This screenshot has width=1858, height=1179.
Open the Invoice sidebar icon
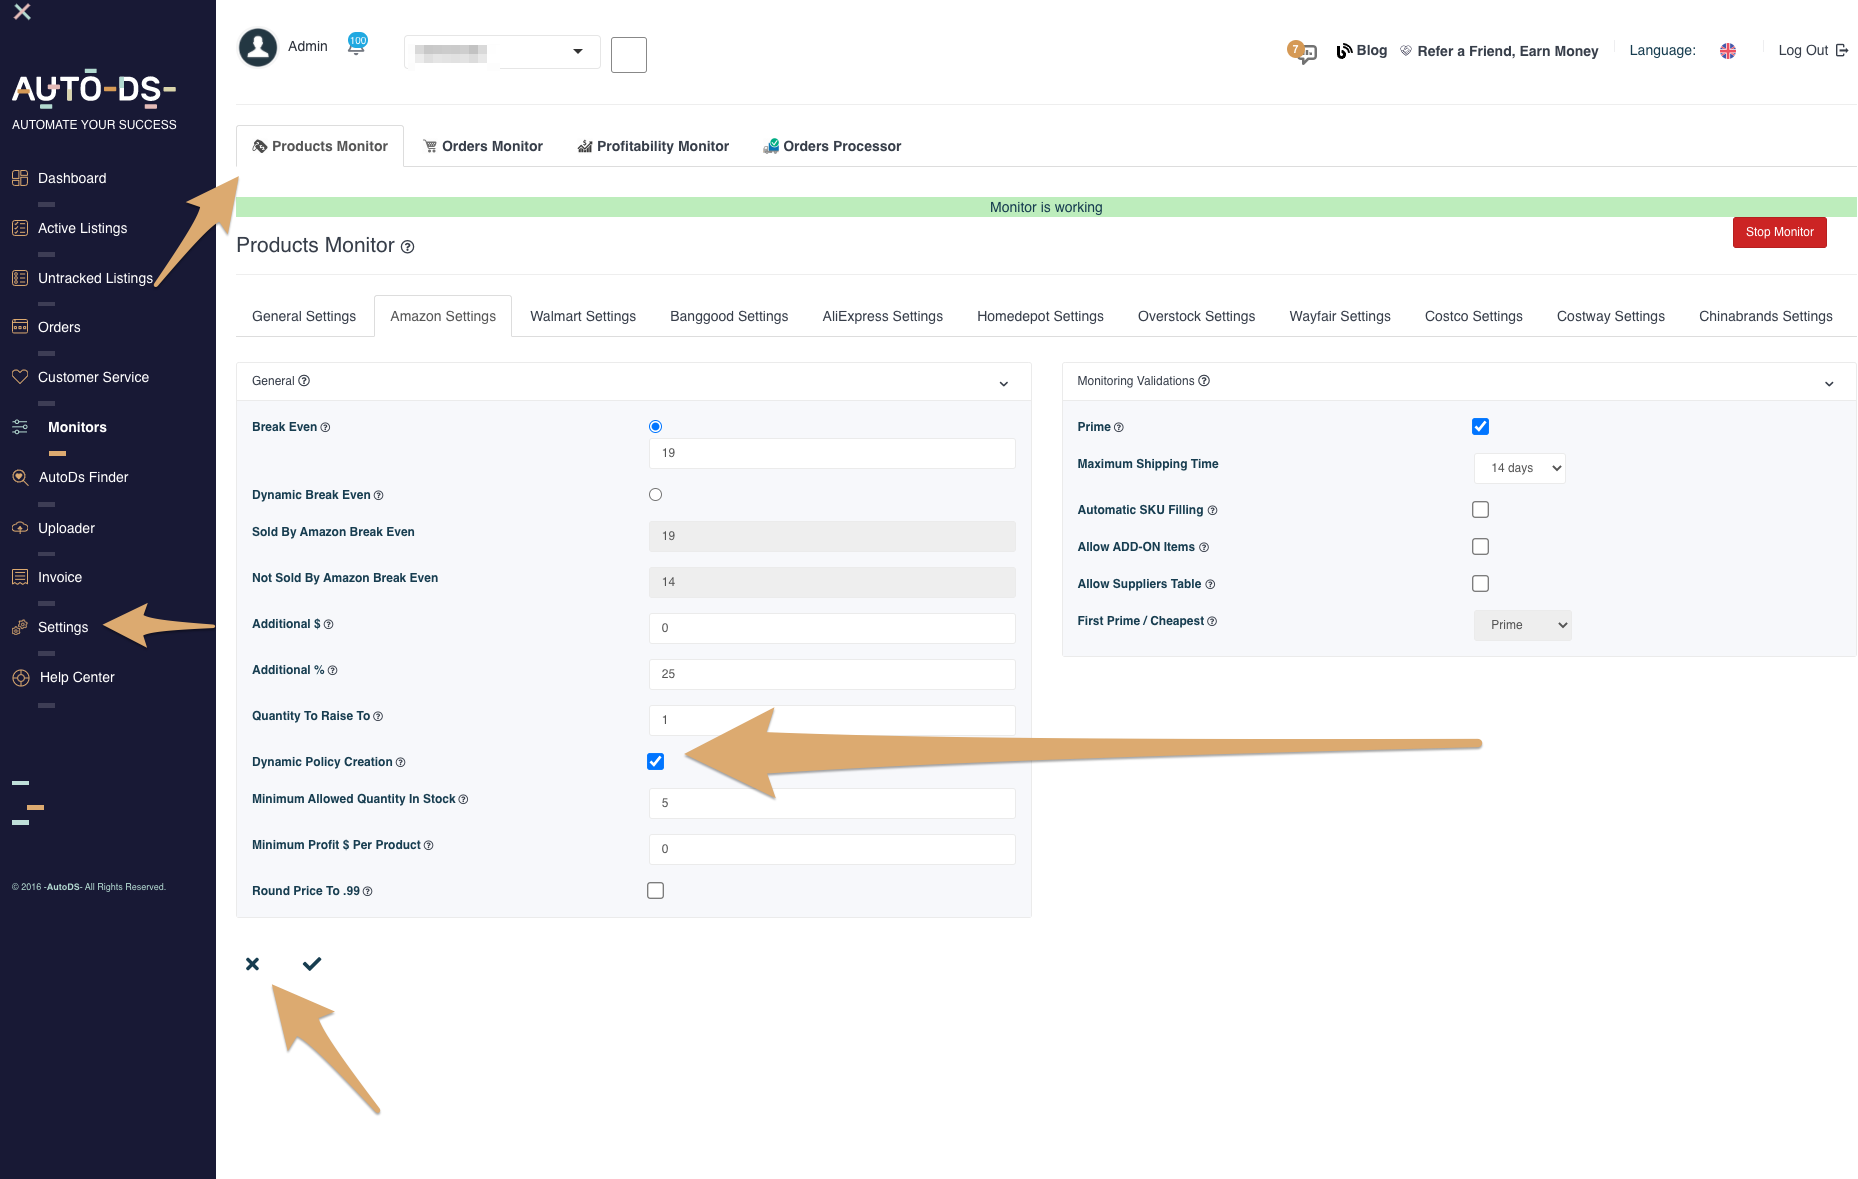point(20,577)
